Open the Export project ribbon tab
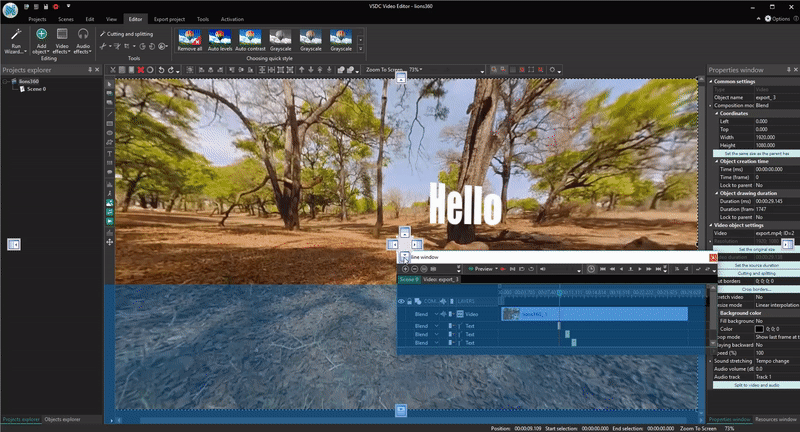This screenshot has height=432, width=800. tap(169, 19)
